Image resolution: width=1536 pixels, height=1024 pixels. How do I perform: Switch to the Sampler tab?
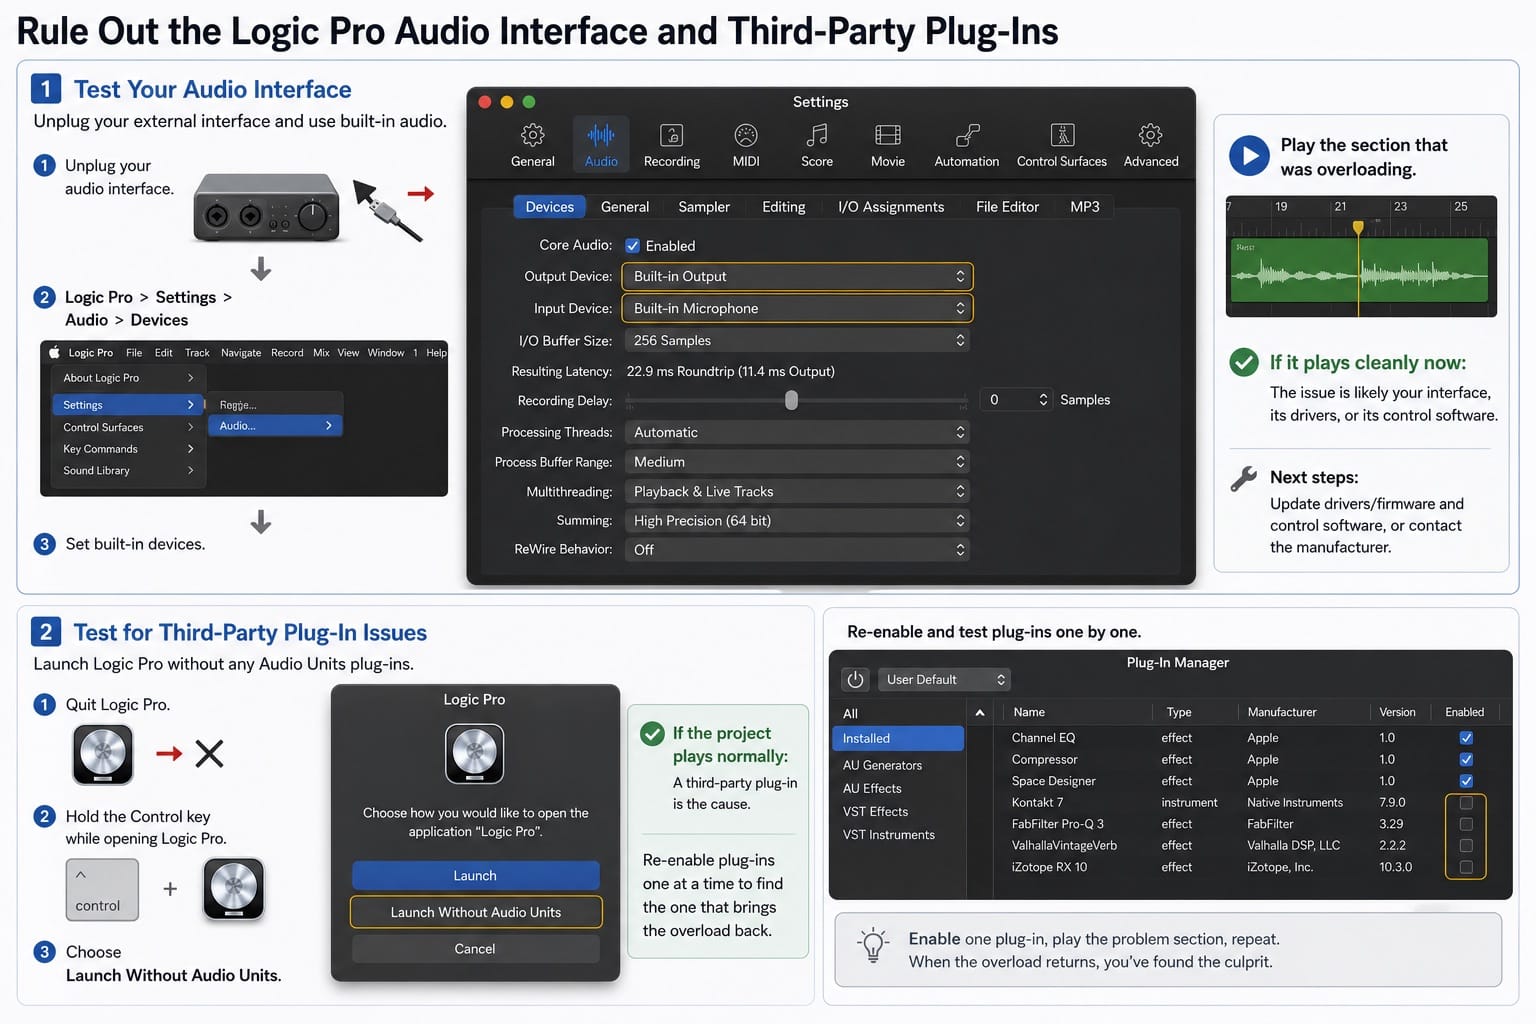click(704, 207)
